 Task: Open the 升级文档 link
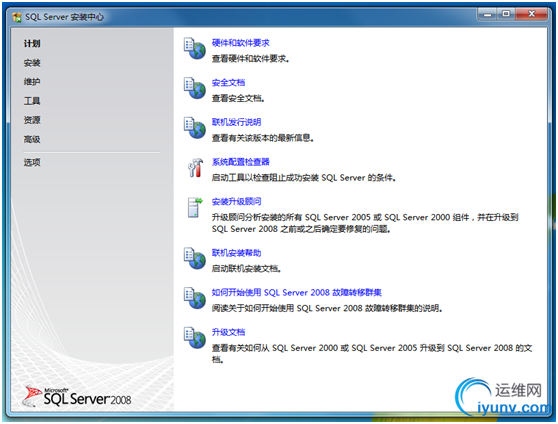(x=228, y=332)
